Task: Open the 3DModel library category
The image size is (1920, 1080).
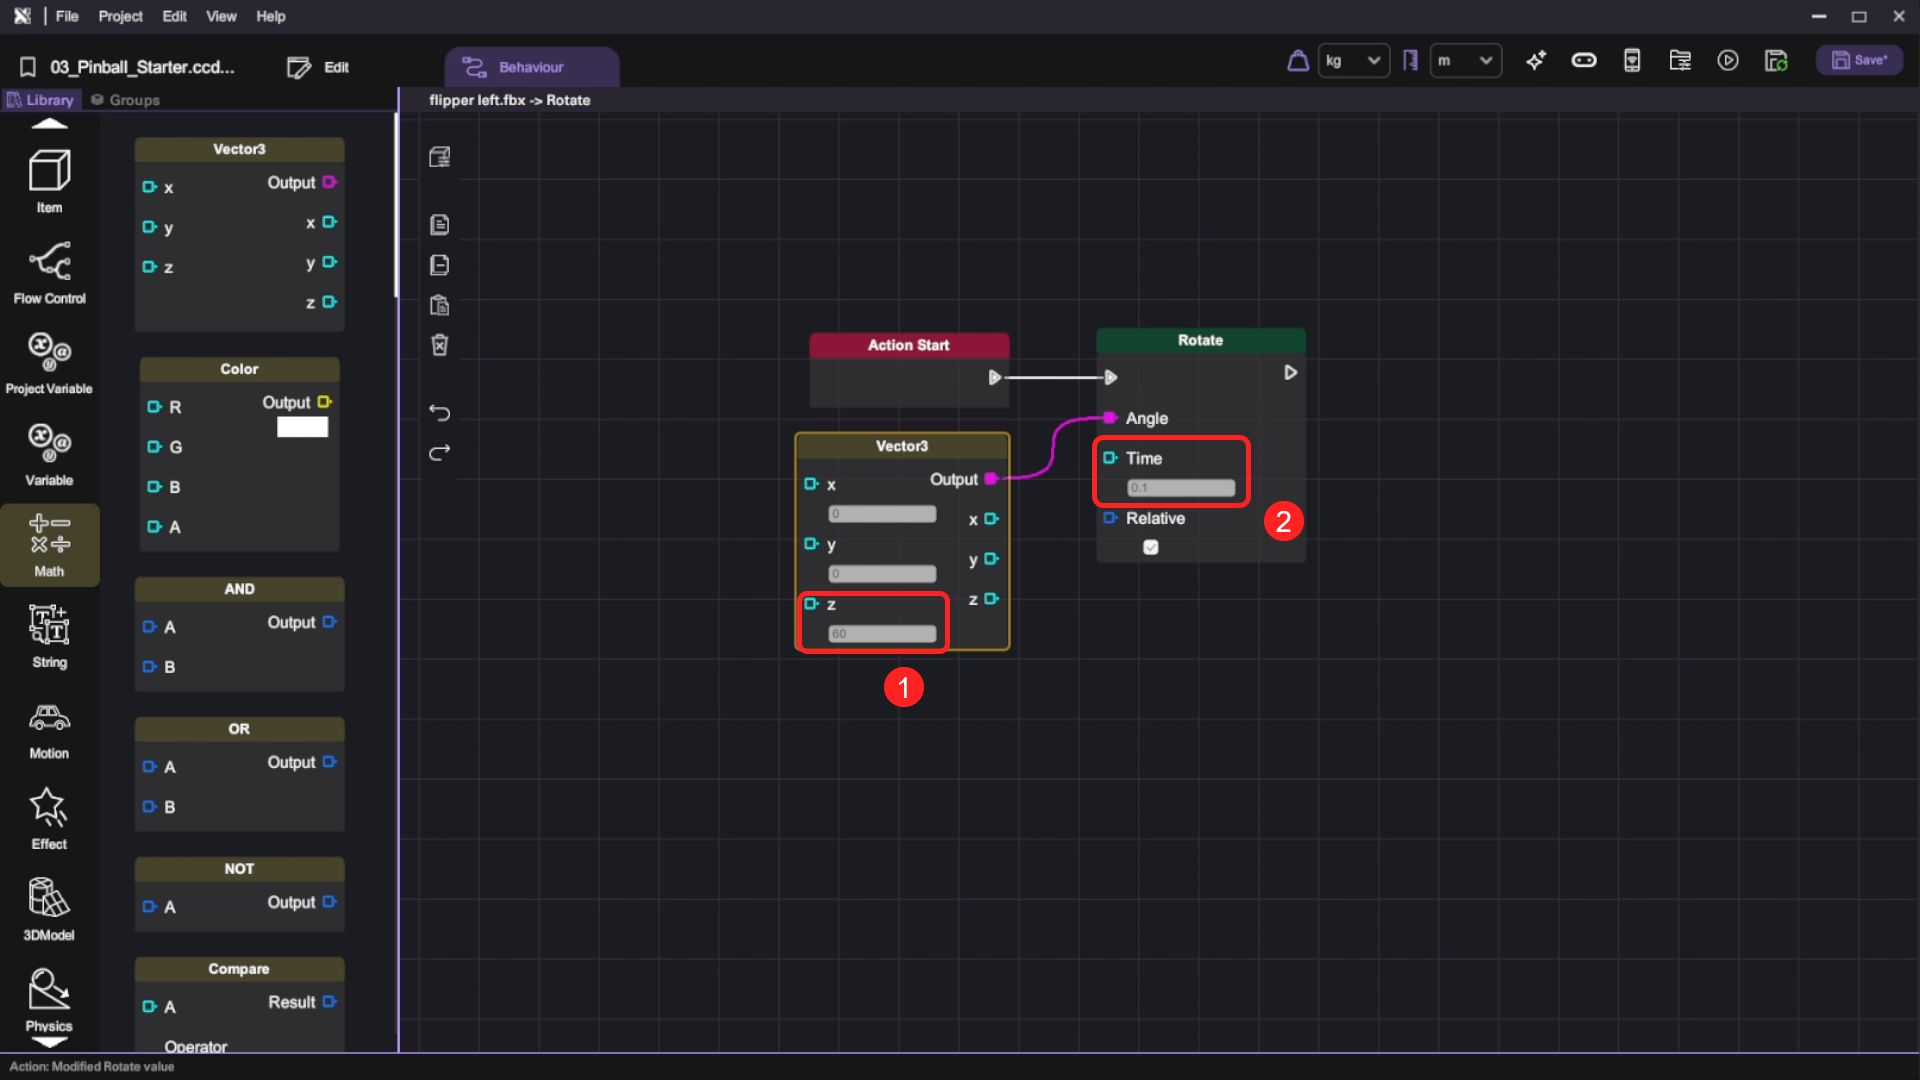Action: coord(49,908)
